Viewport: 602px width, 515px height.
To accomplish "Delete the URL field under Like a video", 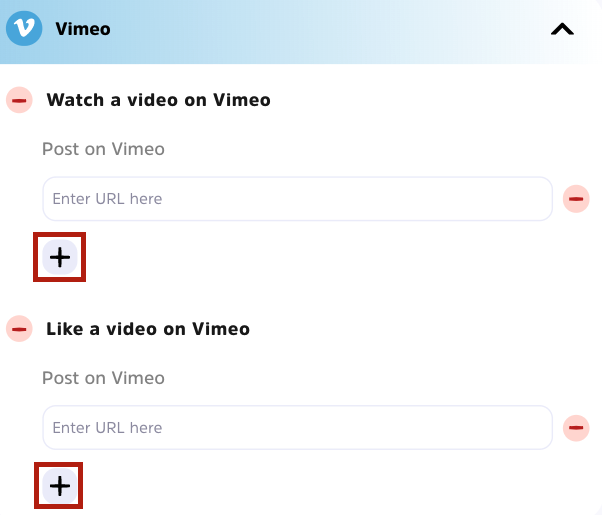I will tap(576, 428).
